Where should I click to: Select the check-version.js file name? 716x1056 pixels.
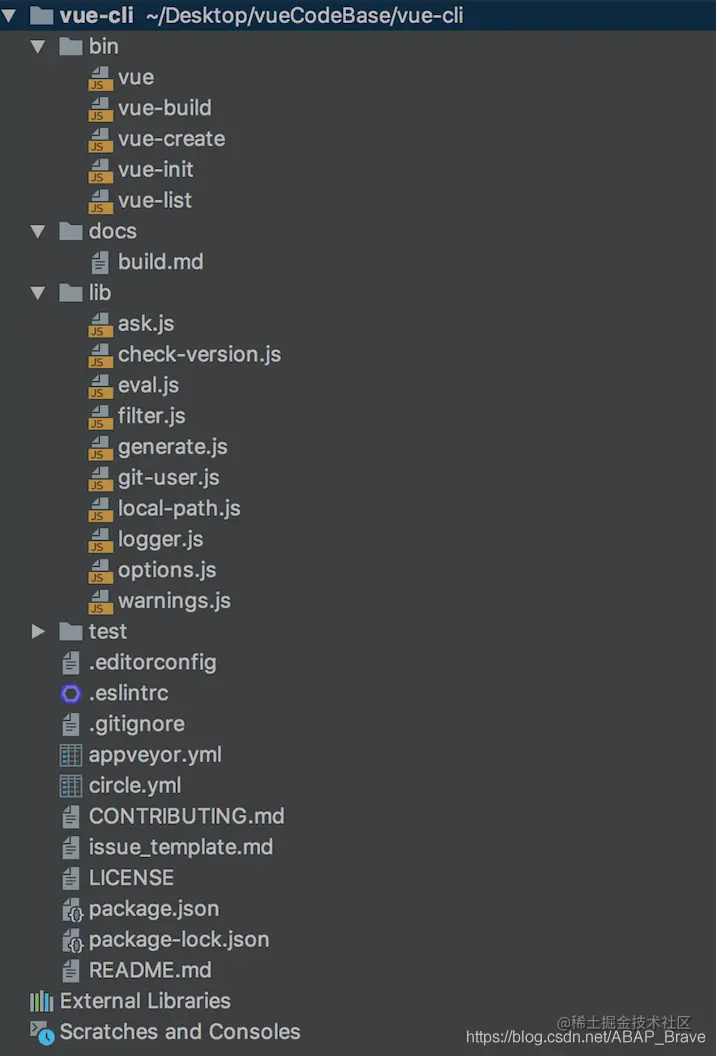pyautogui.click(x=199, y=354)
